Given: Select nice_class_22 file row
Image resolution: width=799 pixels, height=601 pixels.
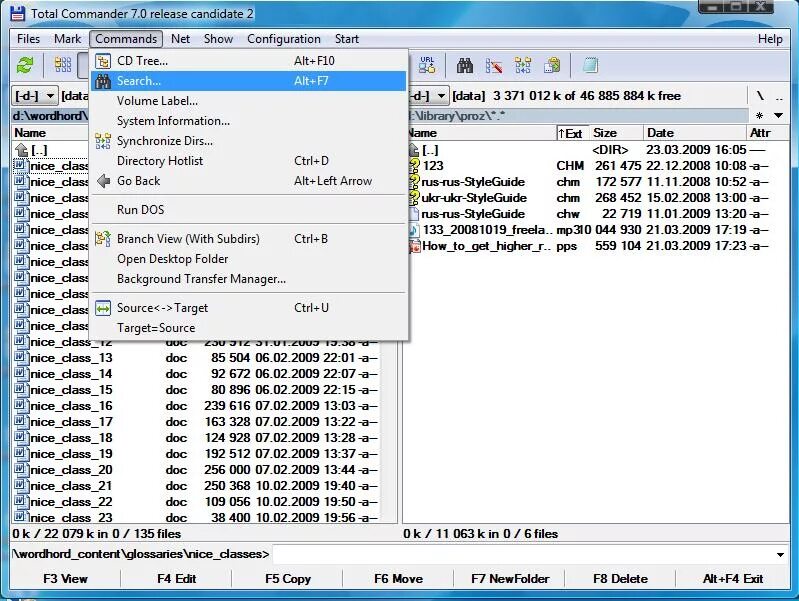Looking at the screenshot, I should click(x=196, y=502).
